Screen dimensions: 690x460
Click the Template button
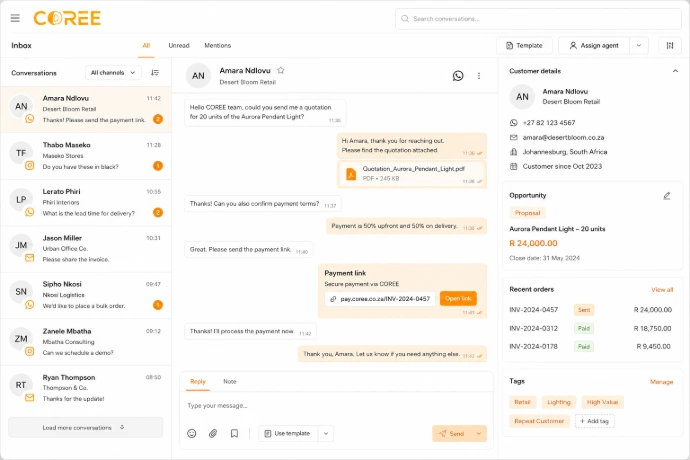524,45
